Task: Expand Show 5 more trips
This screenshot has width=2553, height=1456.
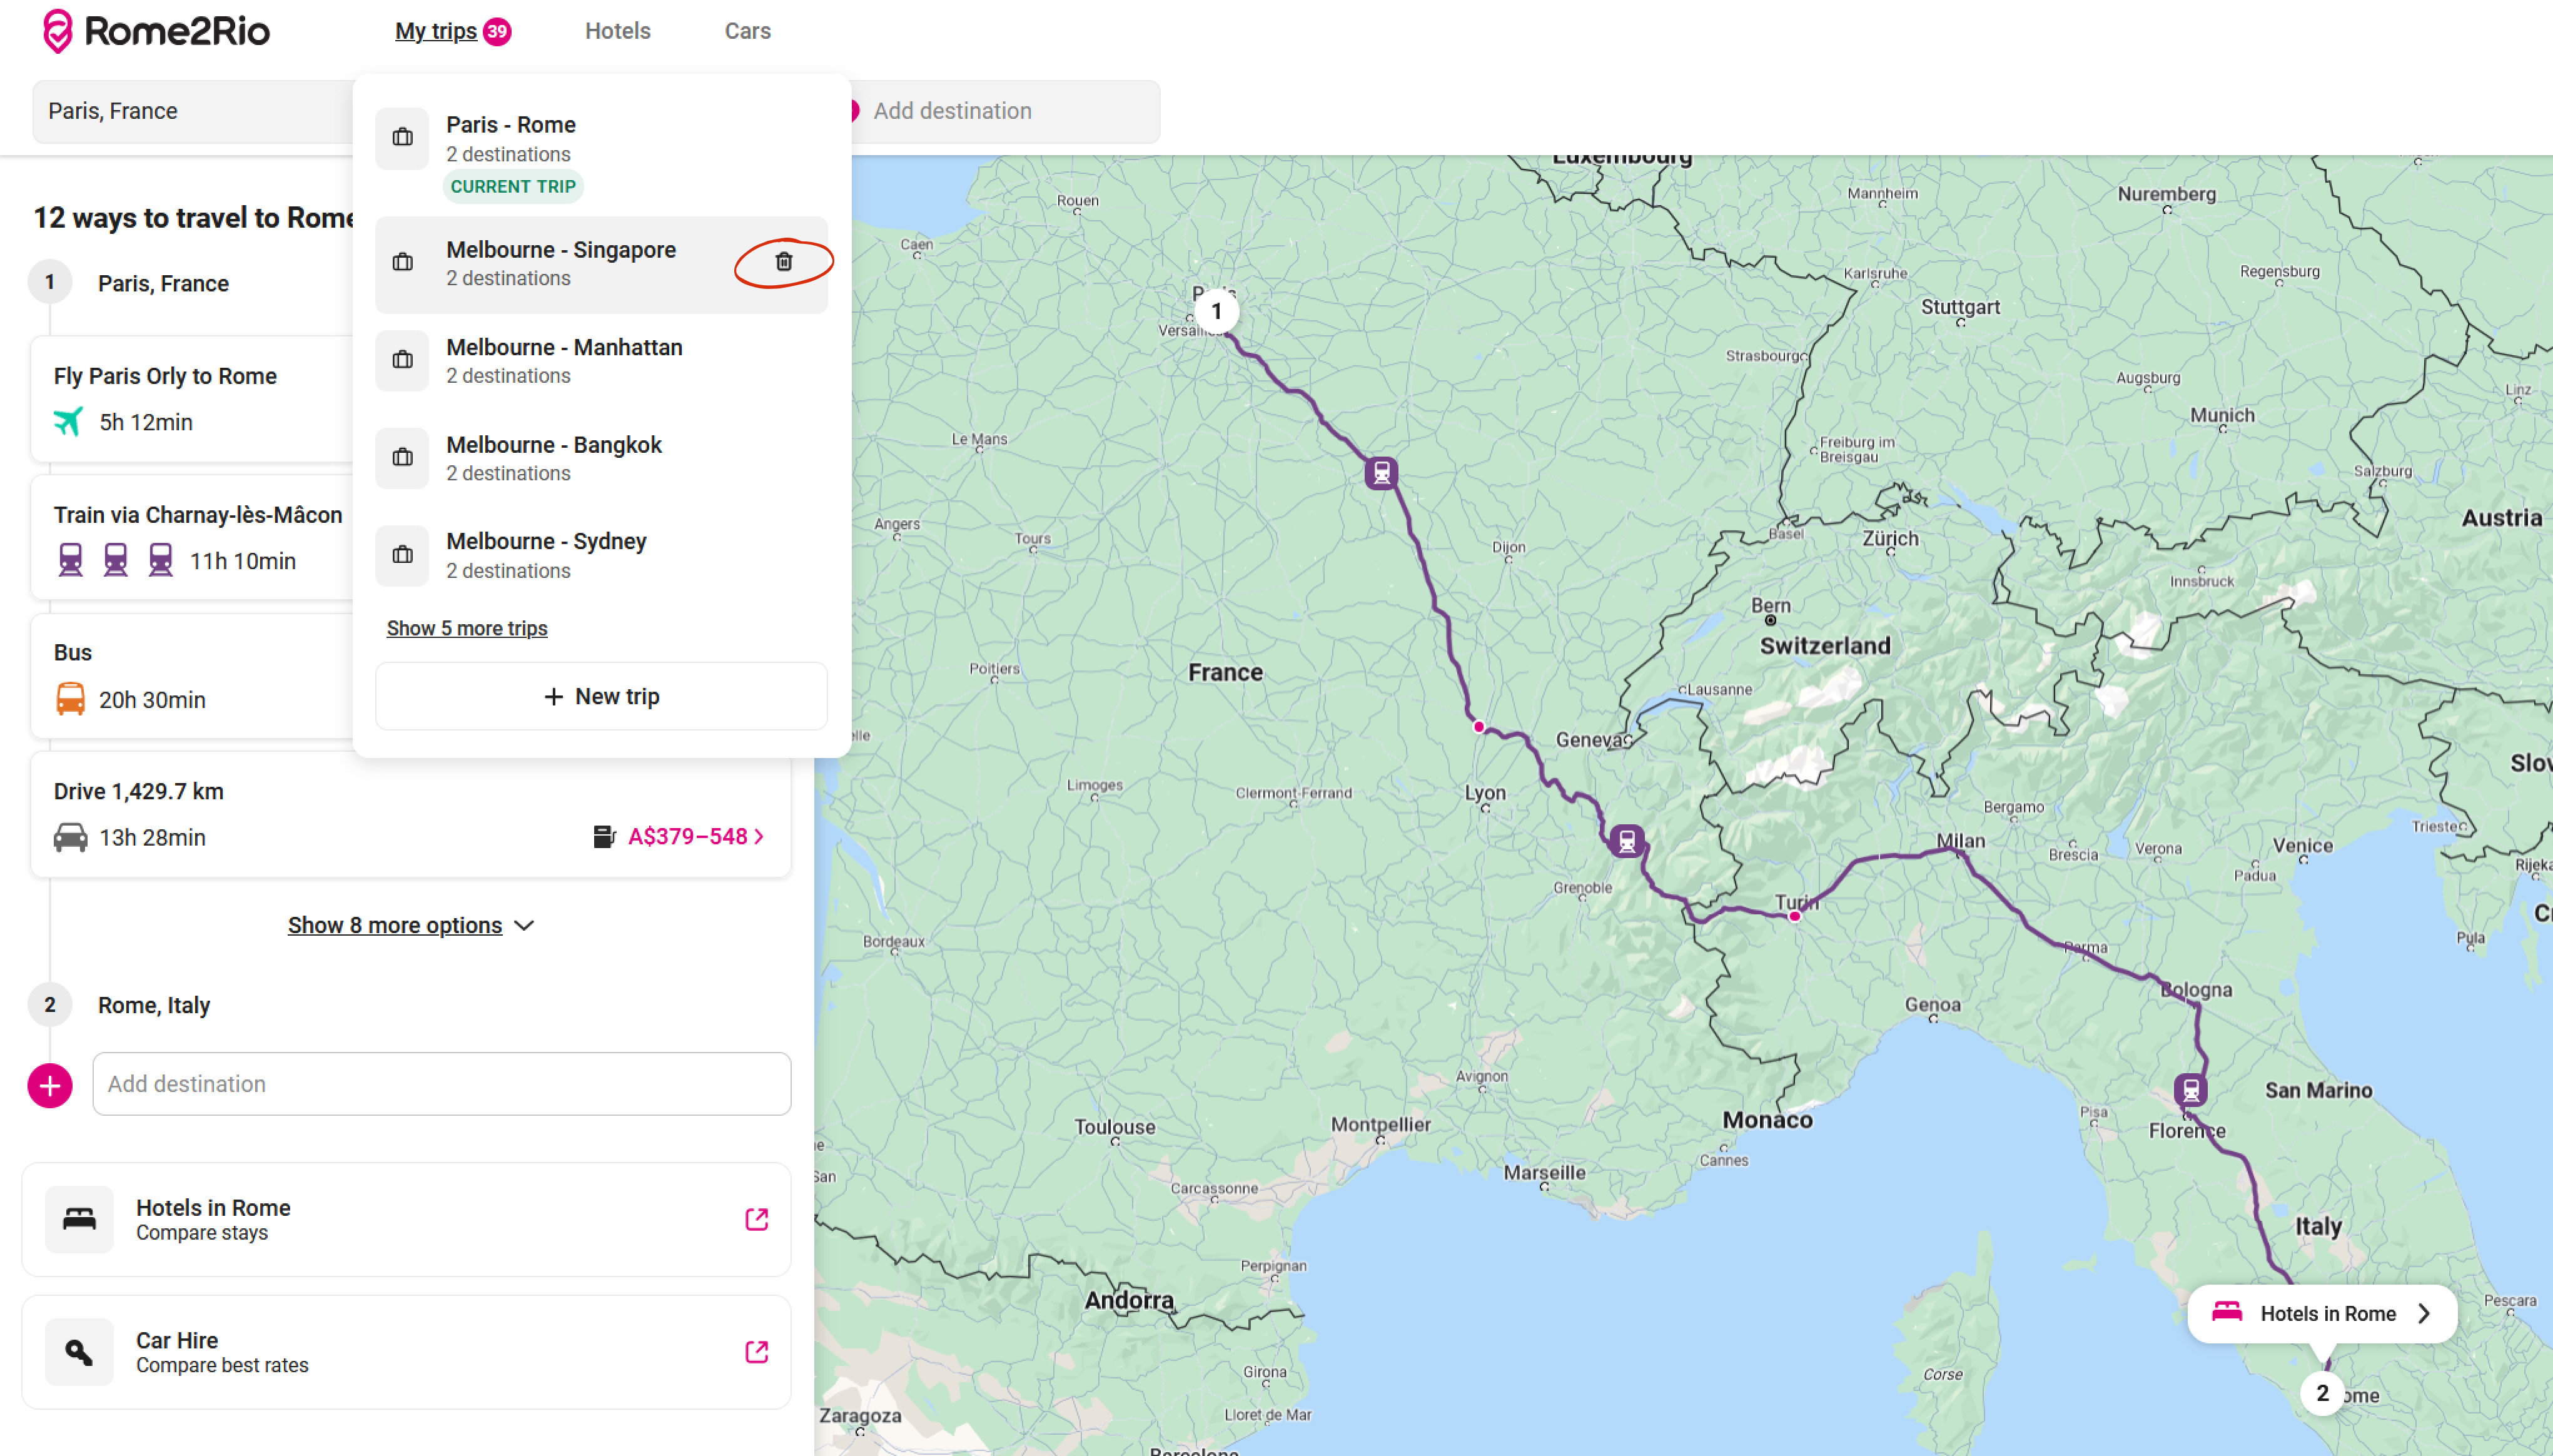Action: point(467,628)
